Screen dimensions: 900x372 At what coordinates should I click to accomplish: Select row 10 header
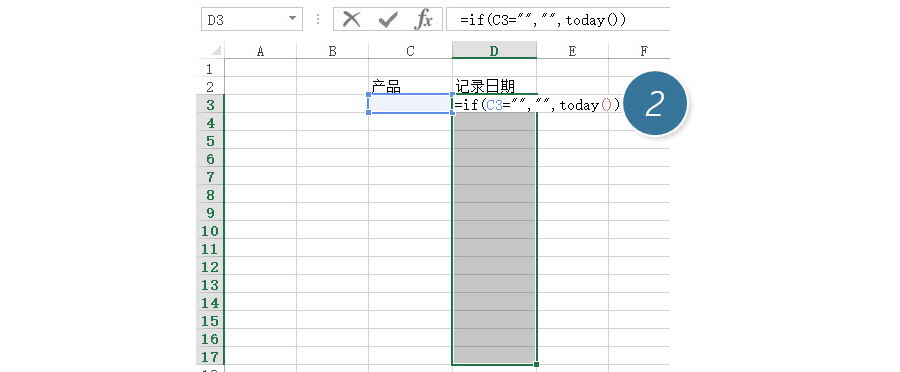pos(210,231)
